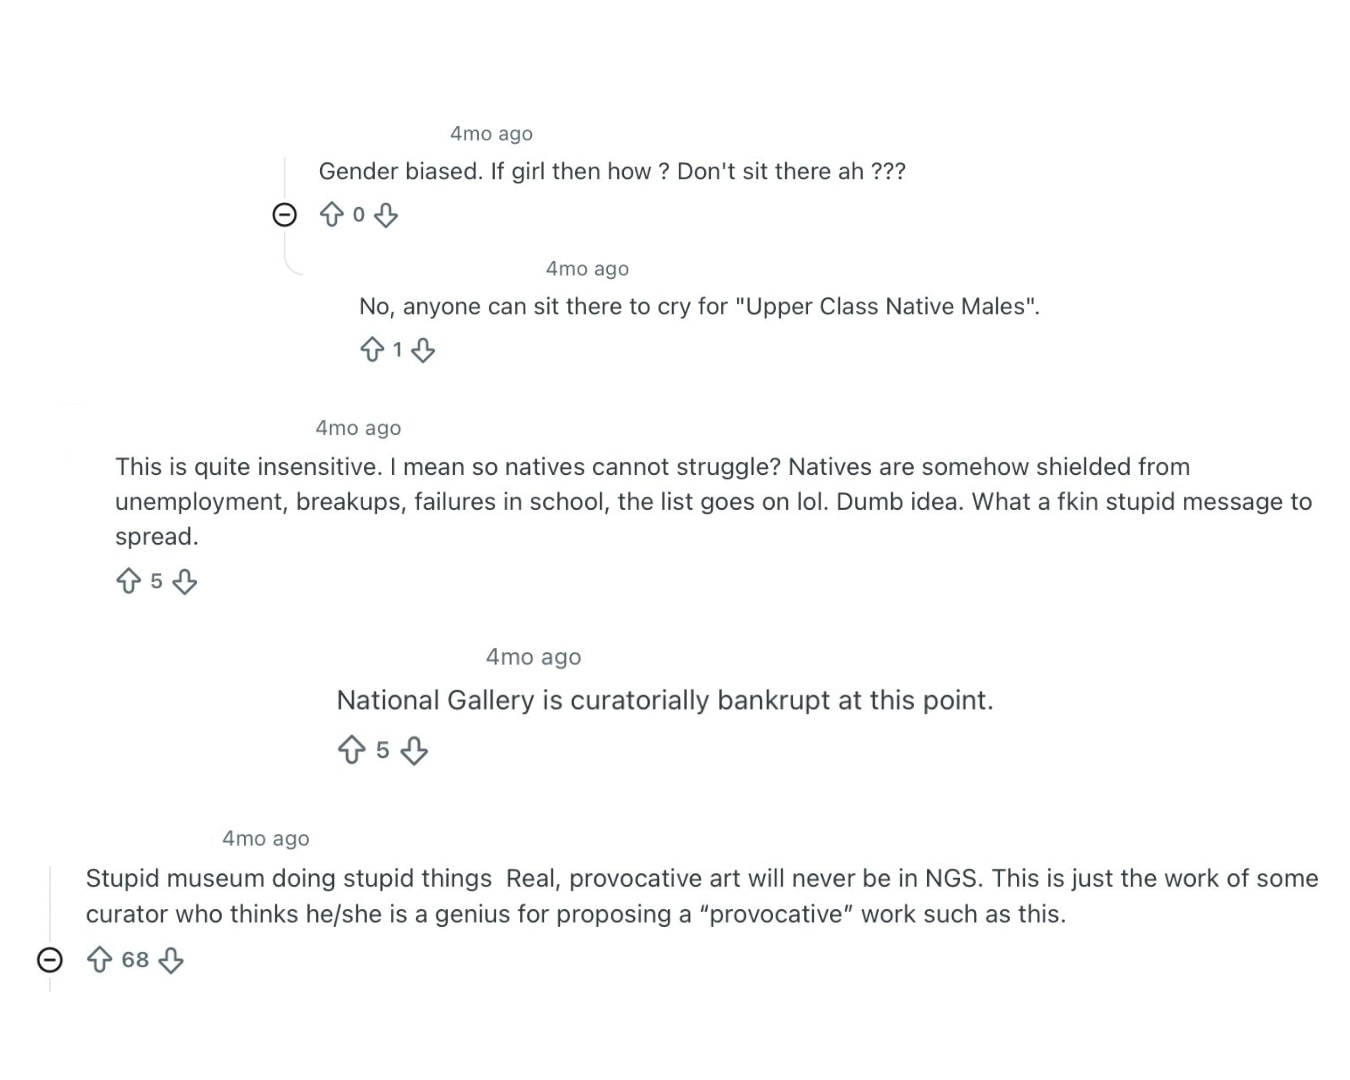Click the "Gender biased" comment text
Viewport: 1350px width, 1080px height.
(612, 172)
